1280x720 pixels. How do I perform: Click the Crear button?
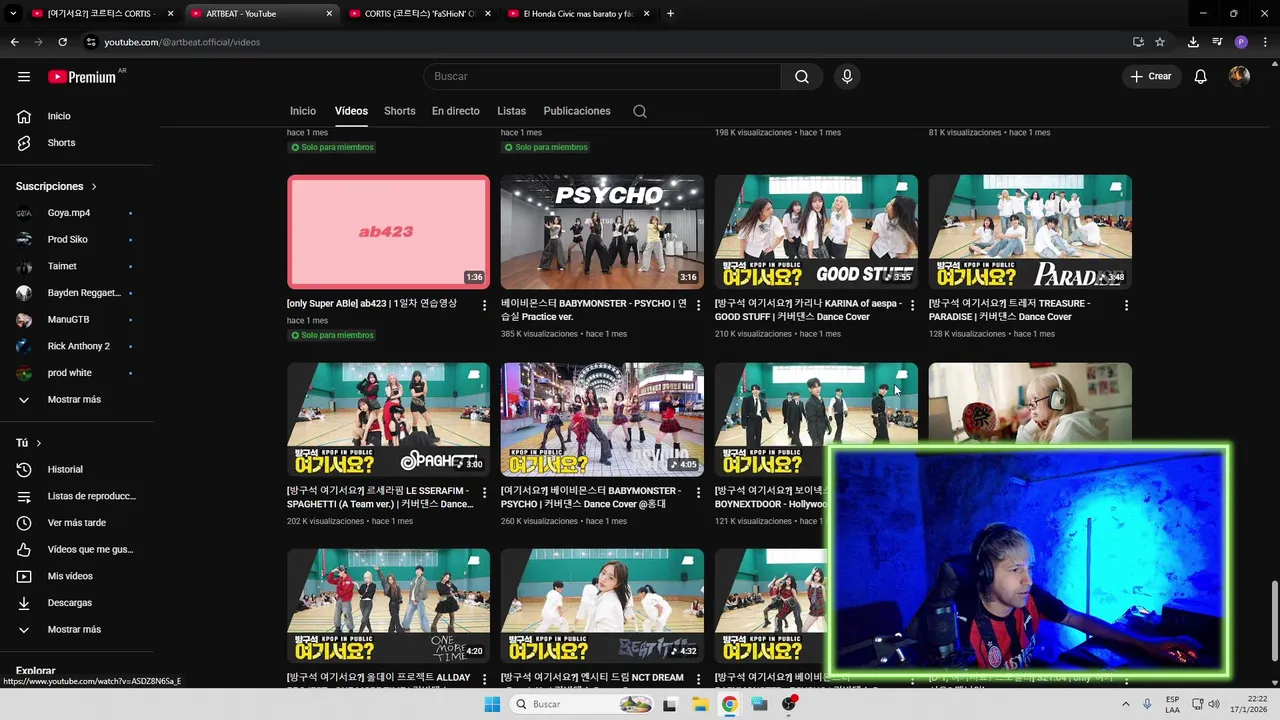click(1151, 76)
